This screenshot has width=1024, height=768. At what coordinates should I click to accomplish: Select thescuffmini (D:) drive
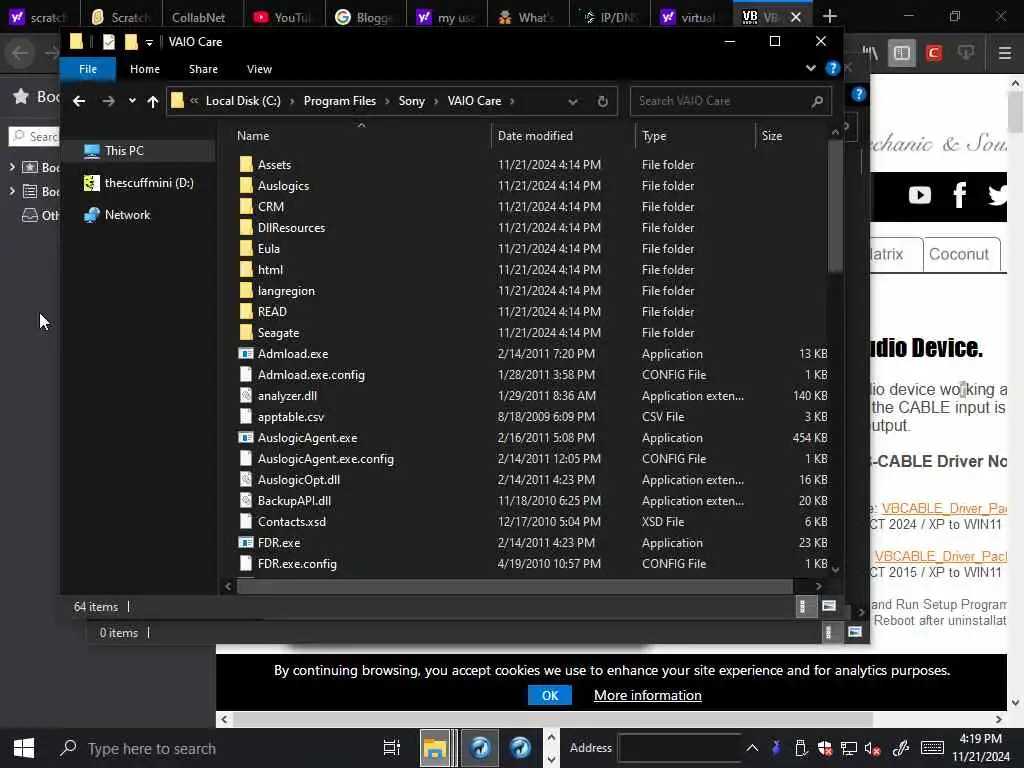[140, 183]
